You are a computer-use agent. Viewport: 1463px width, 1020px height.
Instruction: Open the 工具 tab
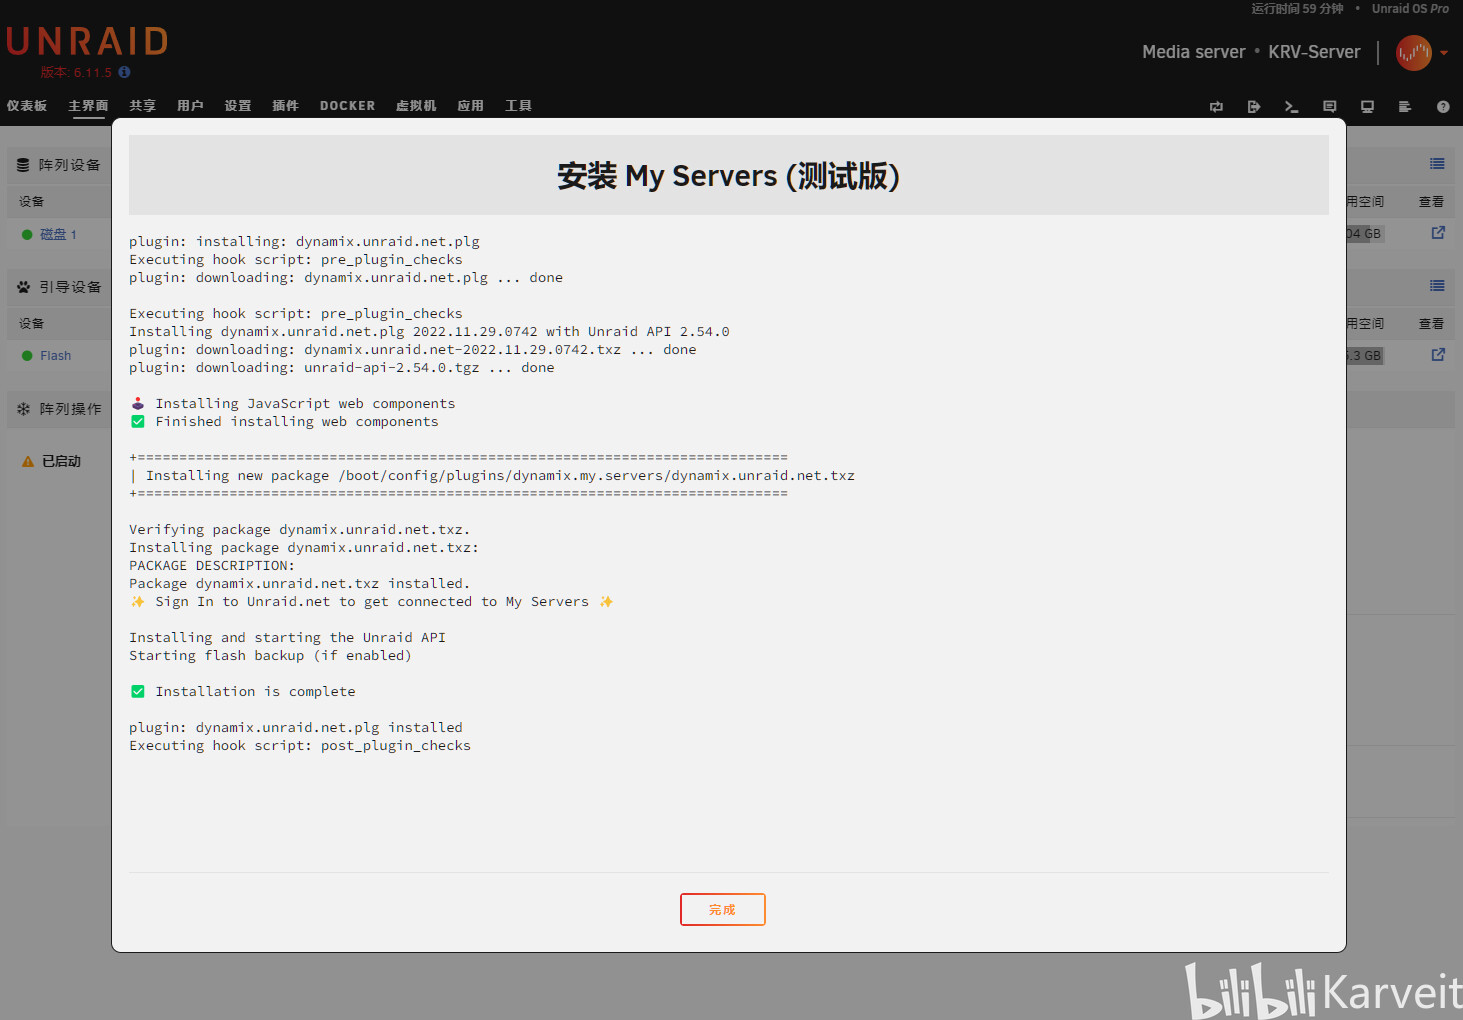coord(519,106)
